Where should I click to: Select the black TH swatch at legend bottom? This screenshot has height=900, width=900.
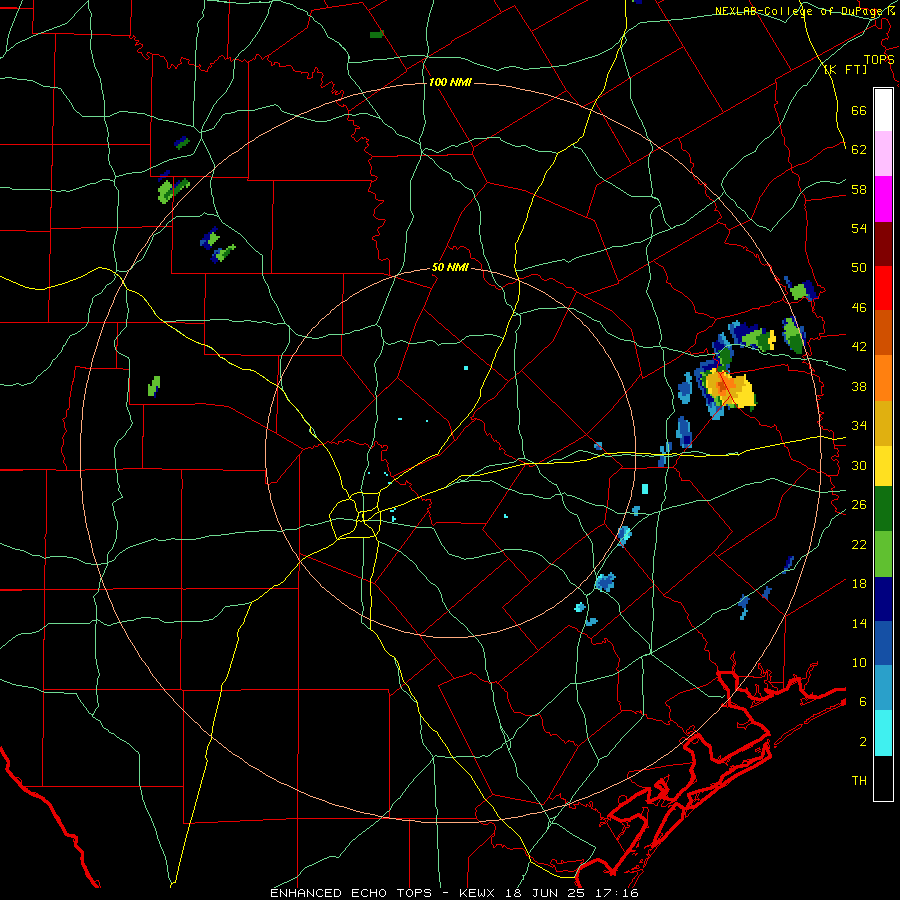coord(883,778)
